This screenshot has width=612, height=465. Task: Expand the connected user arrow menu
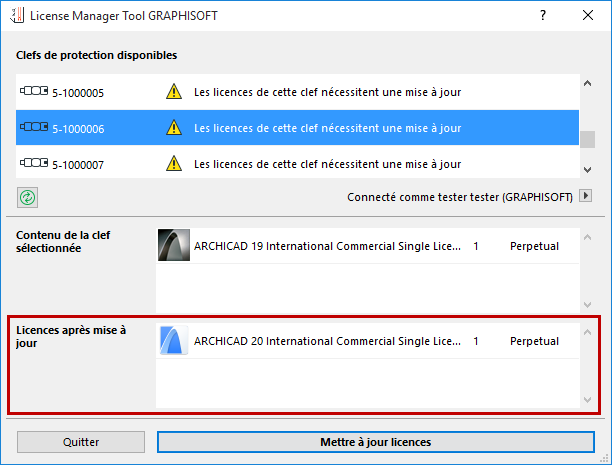pyautogui.click(x=585, y=196)
